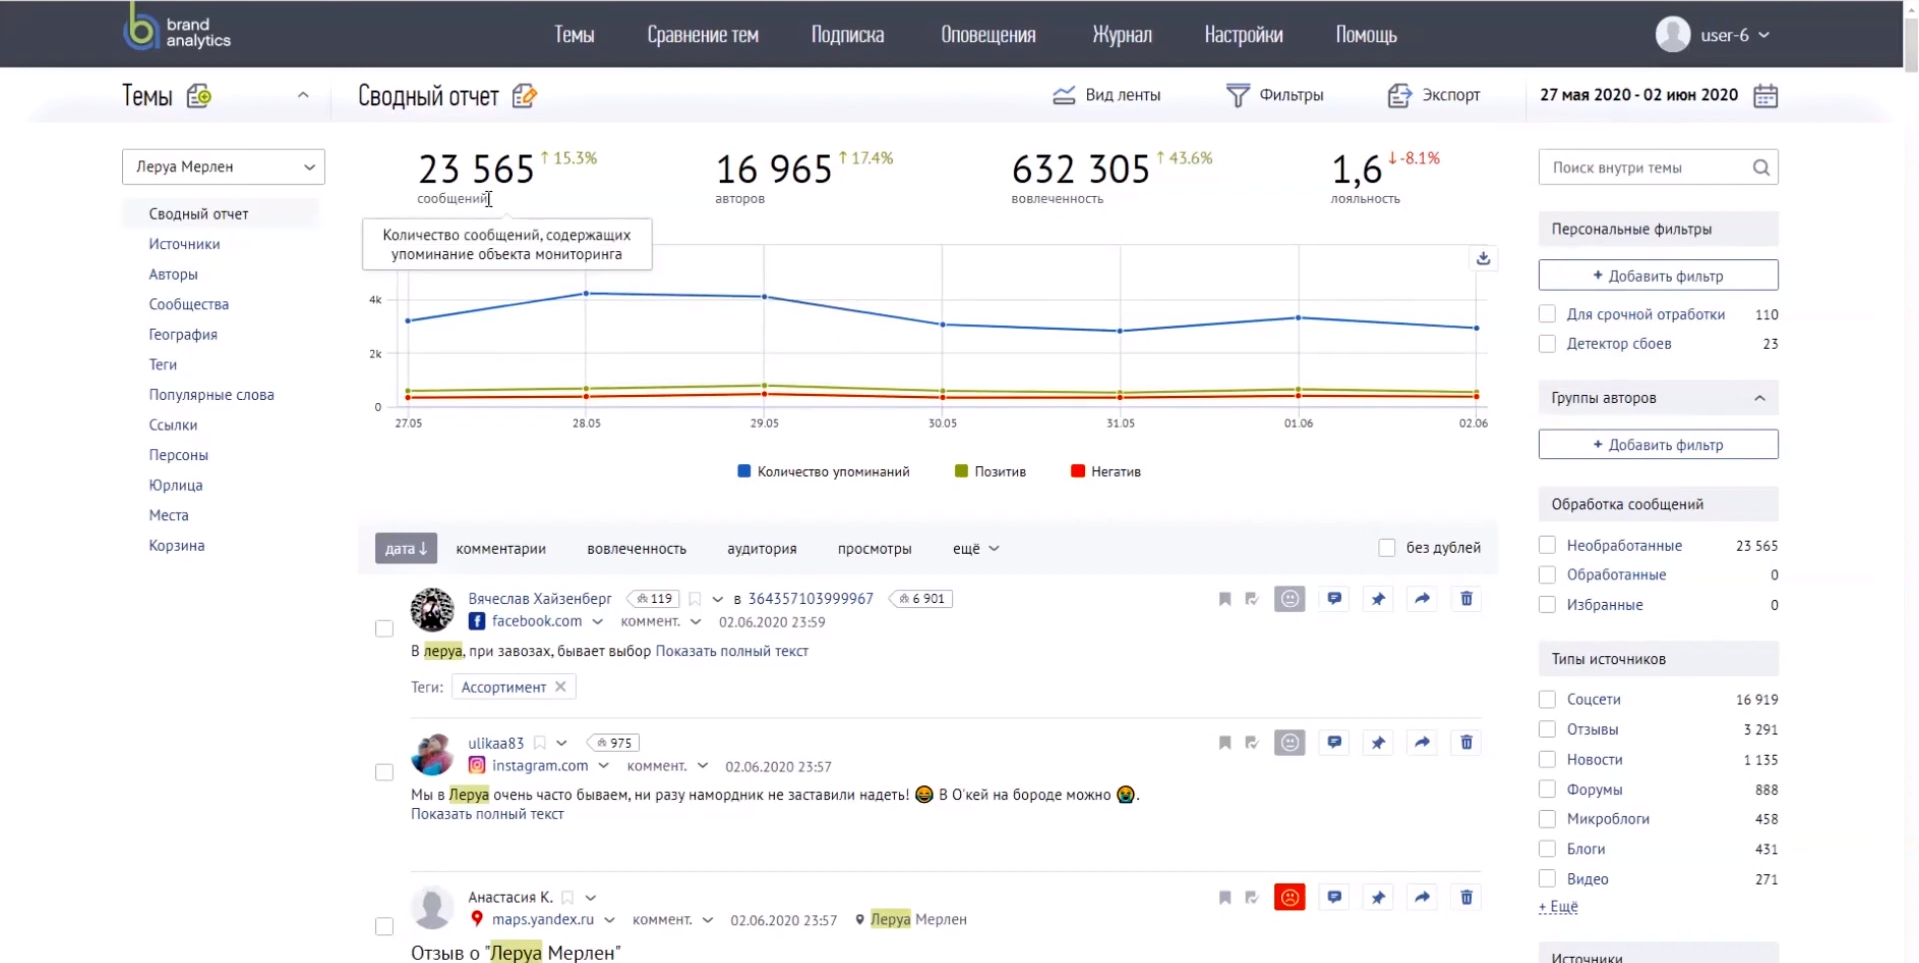Add a new theme icon next to Темы
Image resolution: width=1919 pixels, height=963 pixels.
pos(199,96)
